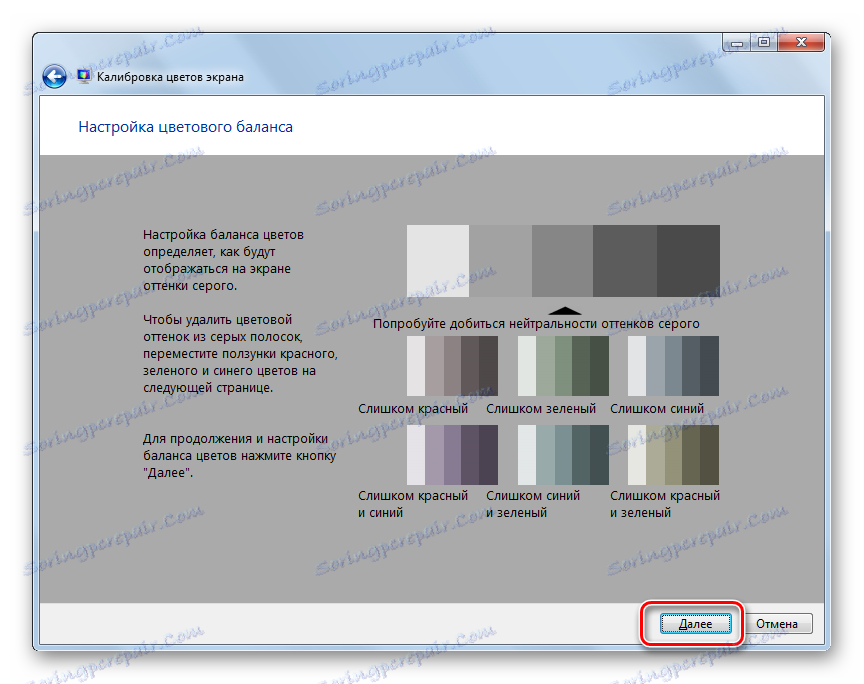Click the label 'Слишком синий и зеленый'
Screen dimensions: 864x684
[533, 504]
